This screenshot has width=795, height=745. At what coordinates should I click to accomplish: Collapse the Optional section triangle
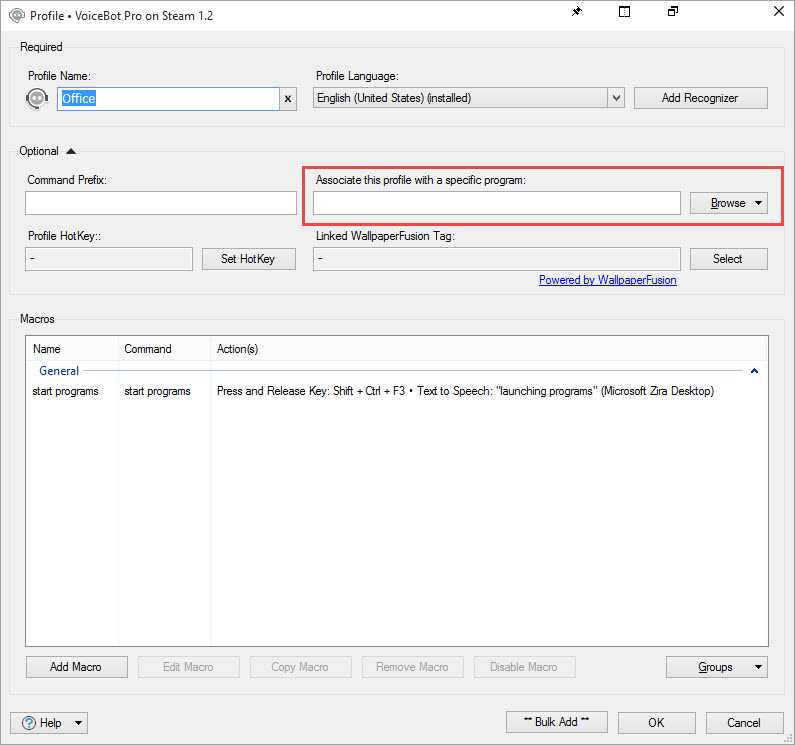pyautogui.click(x=70, y=151)
